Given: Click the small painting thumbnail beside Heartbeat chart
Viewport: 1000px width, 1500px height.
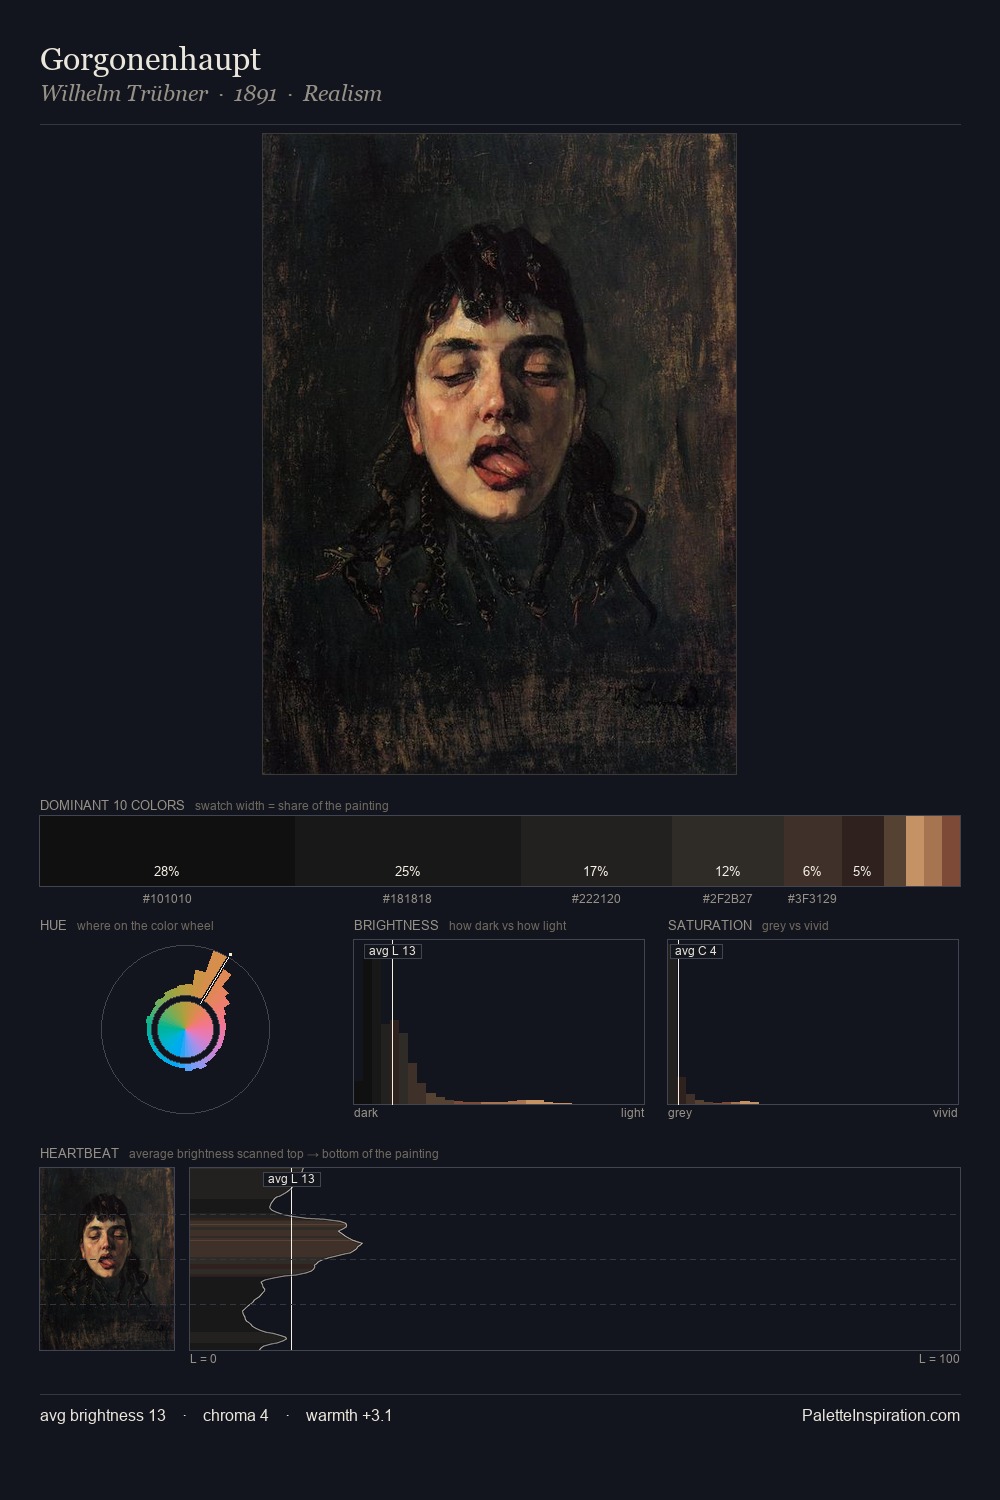Looking at the screenshot, I should (x=107, y=1259).
